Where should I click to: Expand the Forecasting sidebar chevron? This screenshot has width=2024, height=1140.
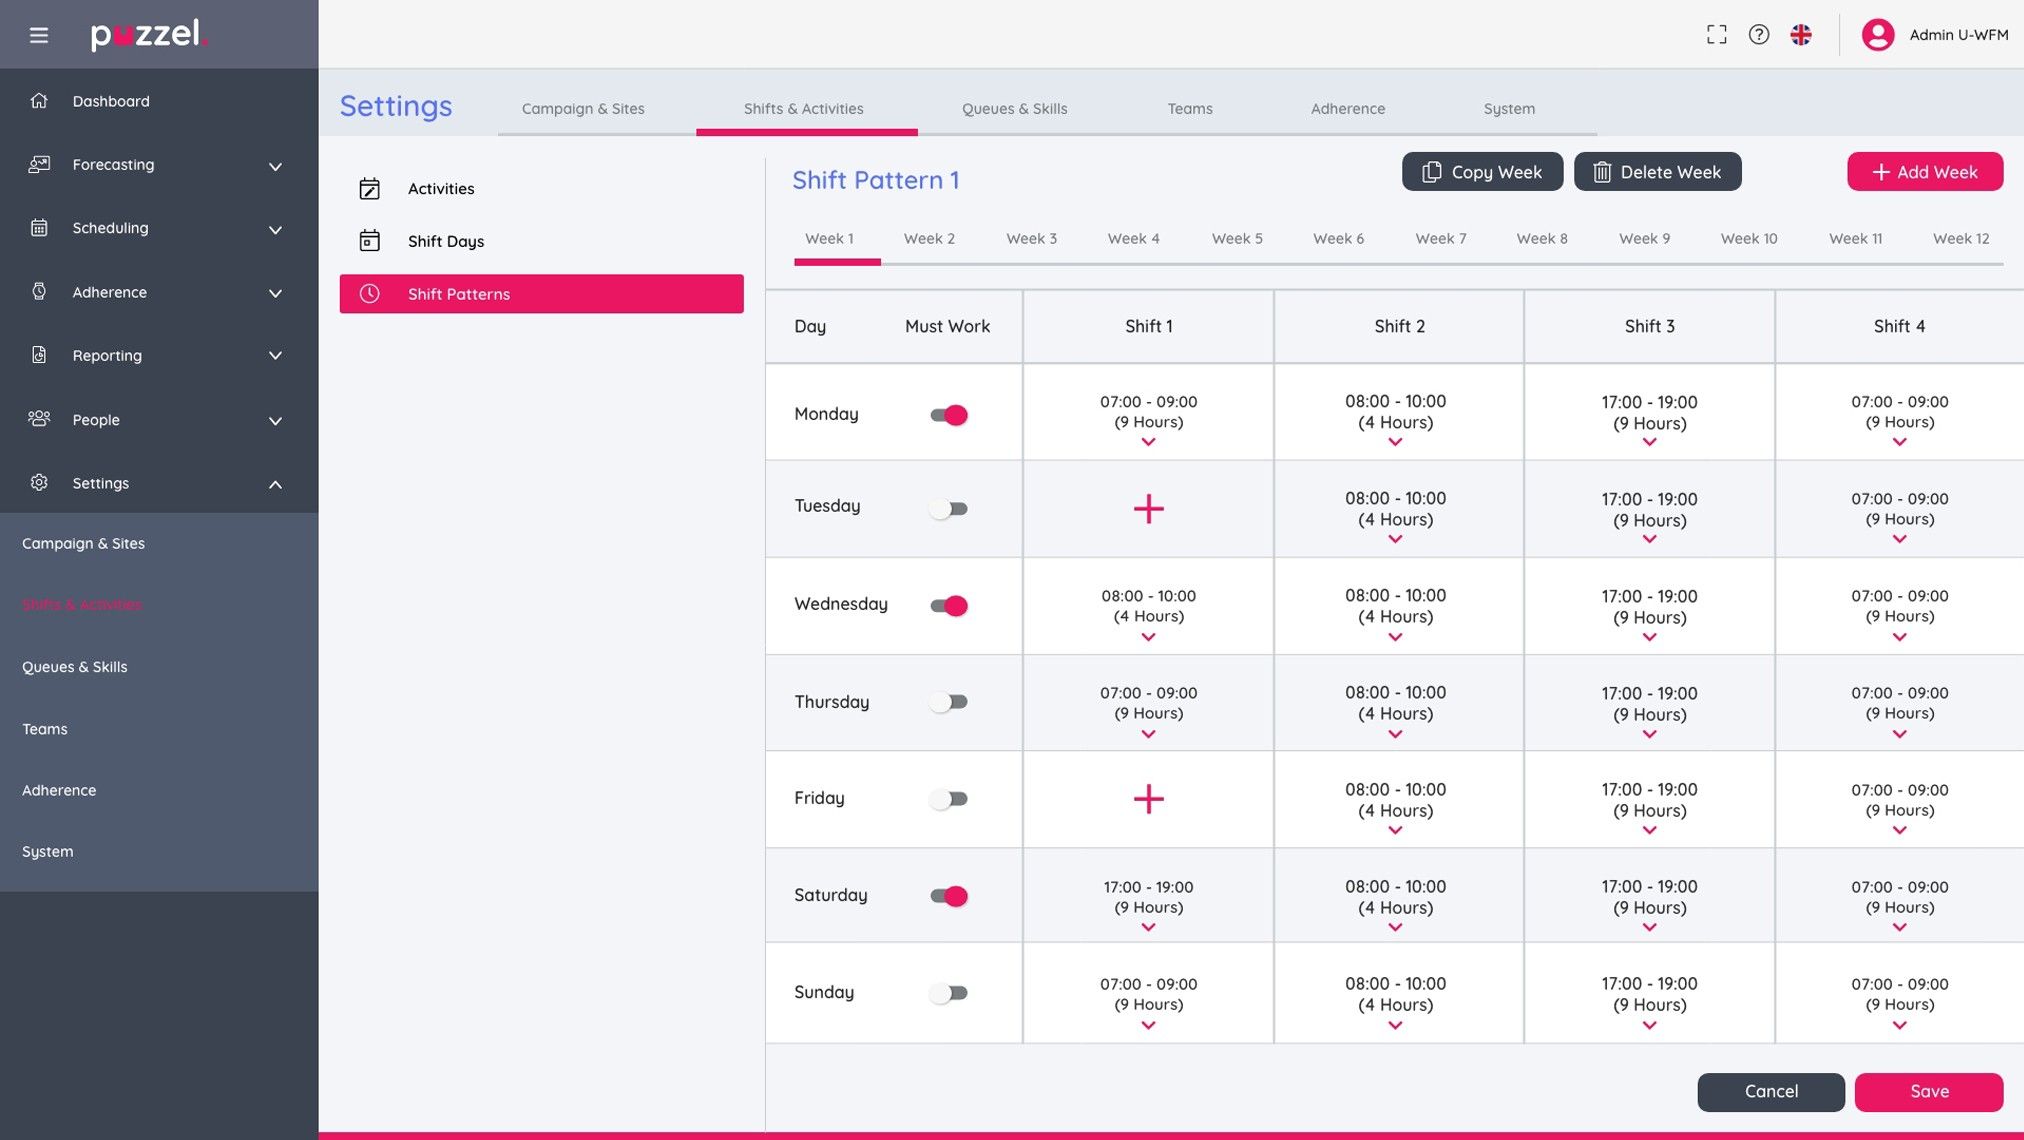point(275,166)
